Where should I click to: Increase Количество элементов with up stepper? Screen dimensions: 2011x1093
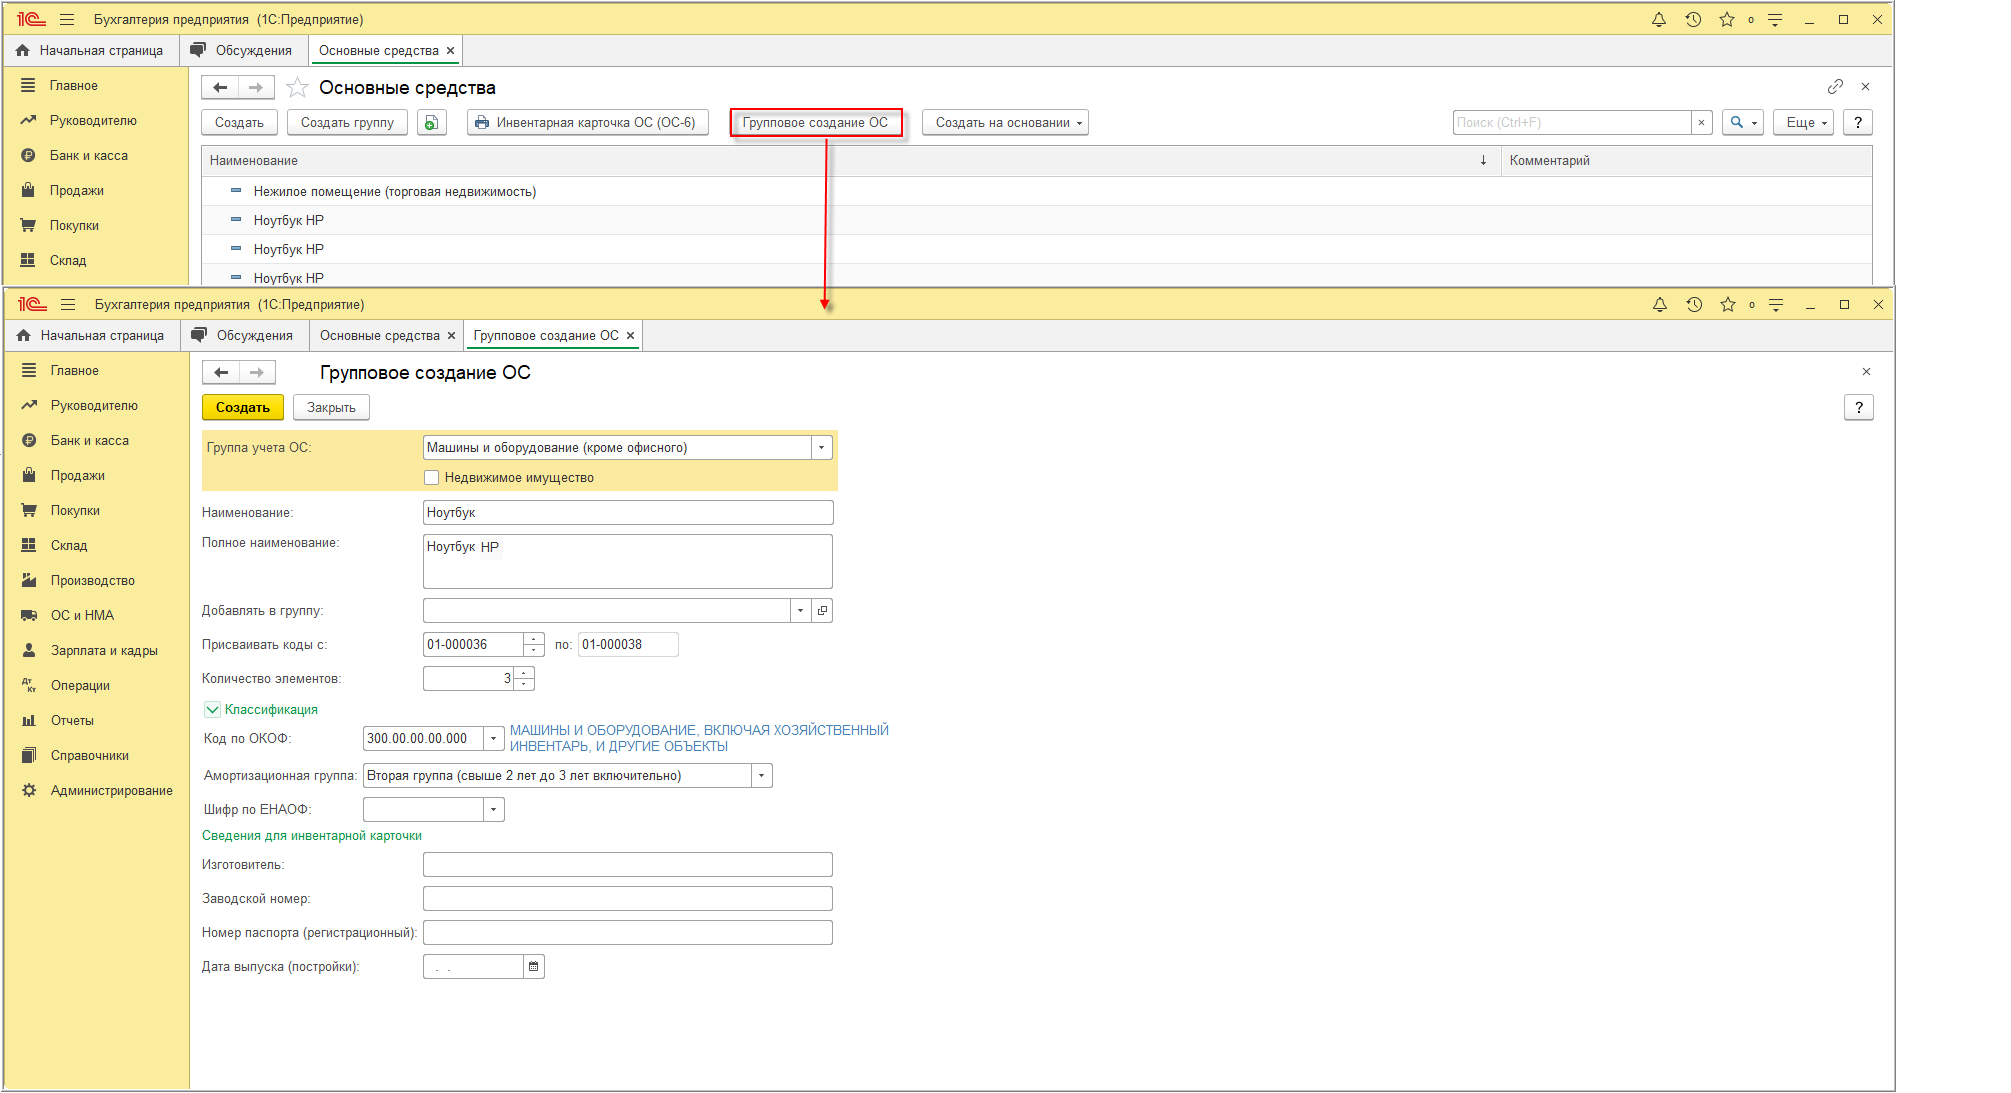[524, 673]
